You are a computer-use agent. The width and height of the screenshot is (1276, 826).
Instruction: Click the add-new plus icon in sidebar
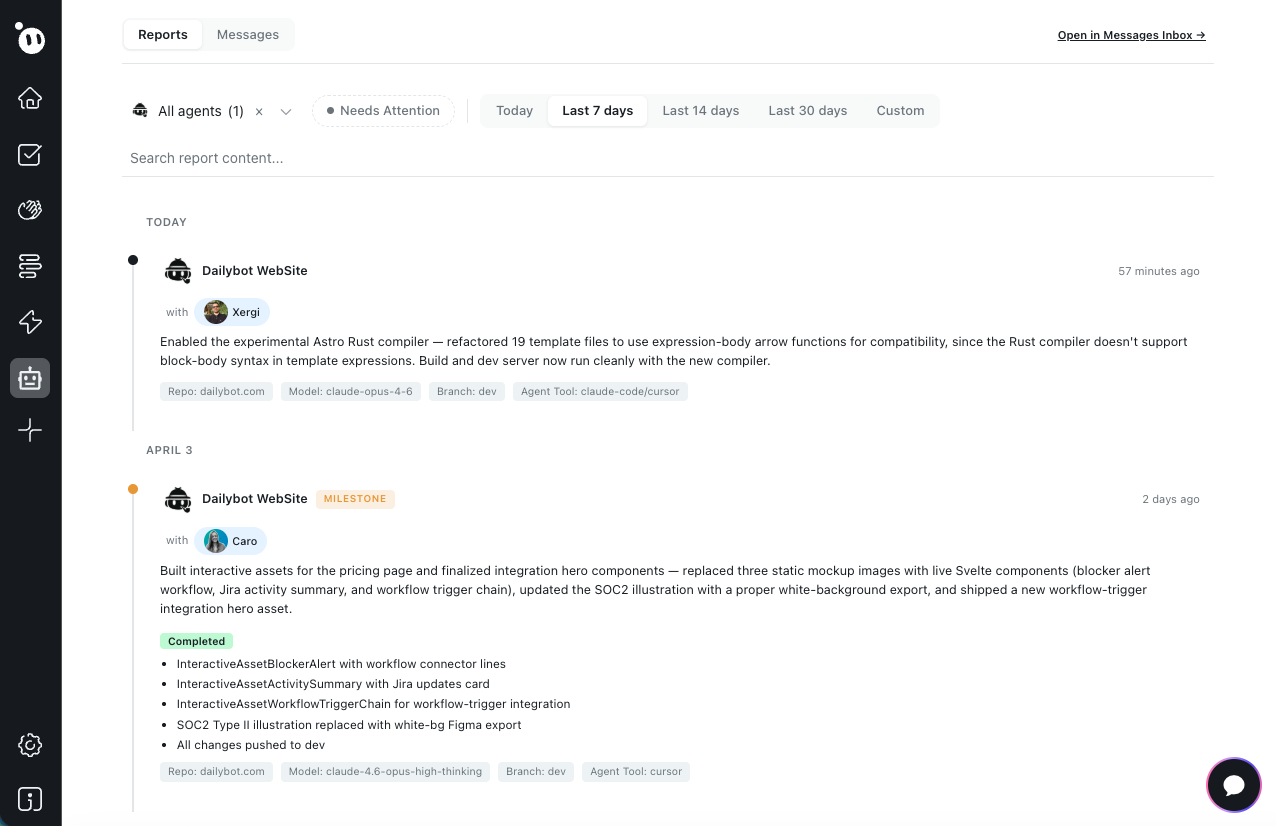click(30, 430)
